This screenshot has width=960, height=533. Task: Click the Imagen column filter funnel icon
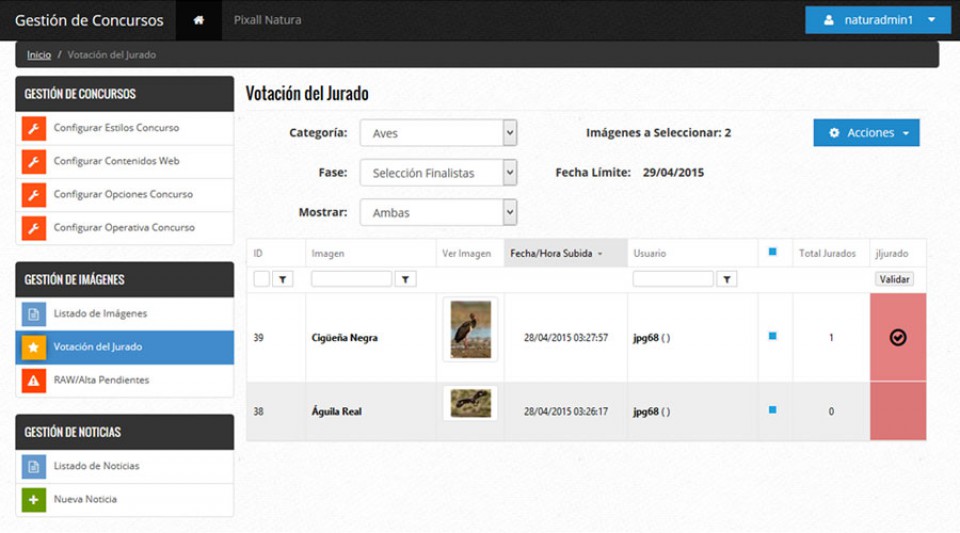pos(405,280)
